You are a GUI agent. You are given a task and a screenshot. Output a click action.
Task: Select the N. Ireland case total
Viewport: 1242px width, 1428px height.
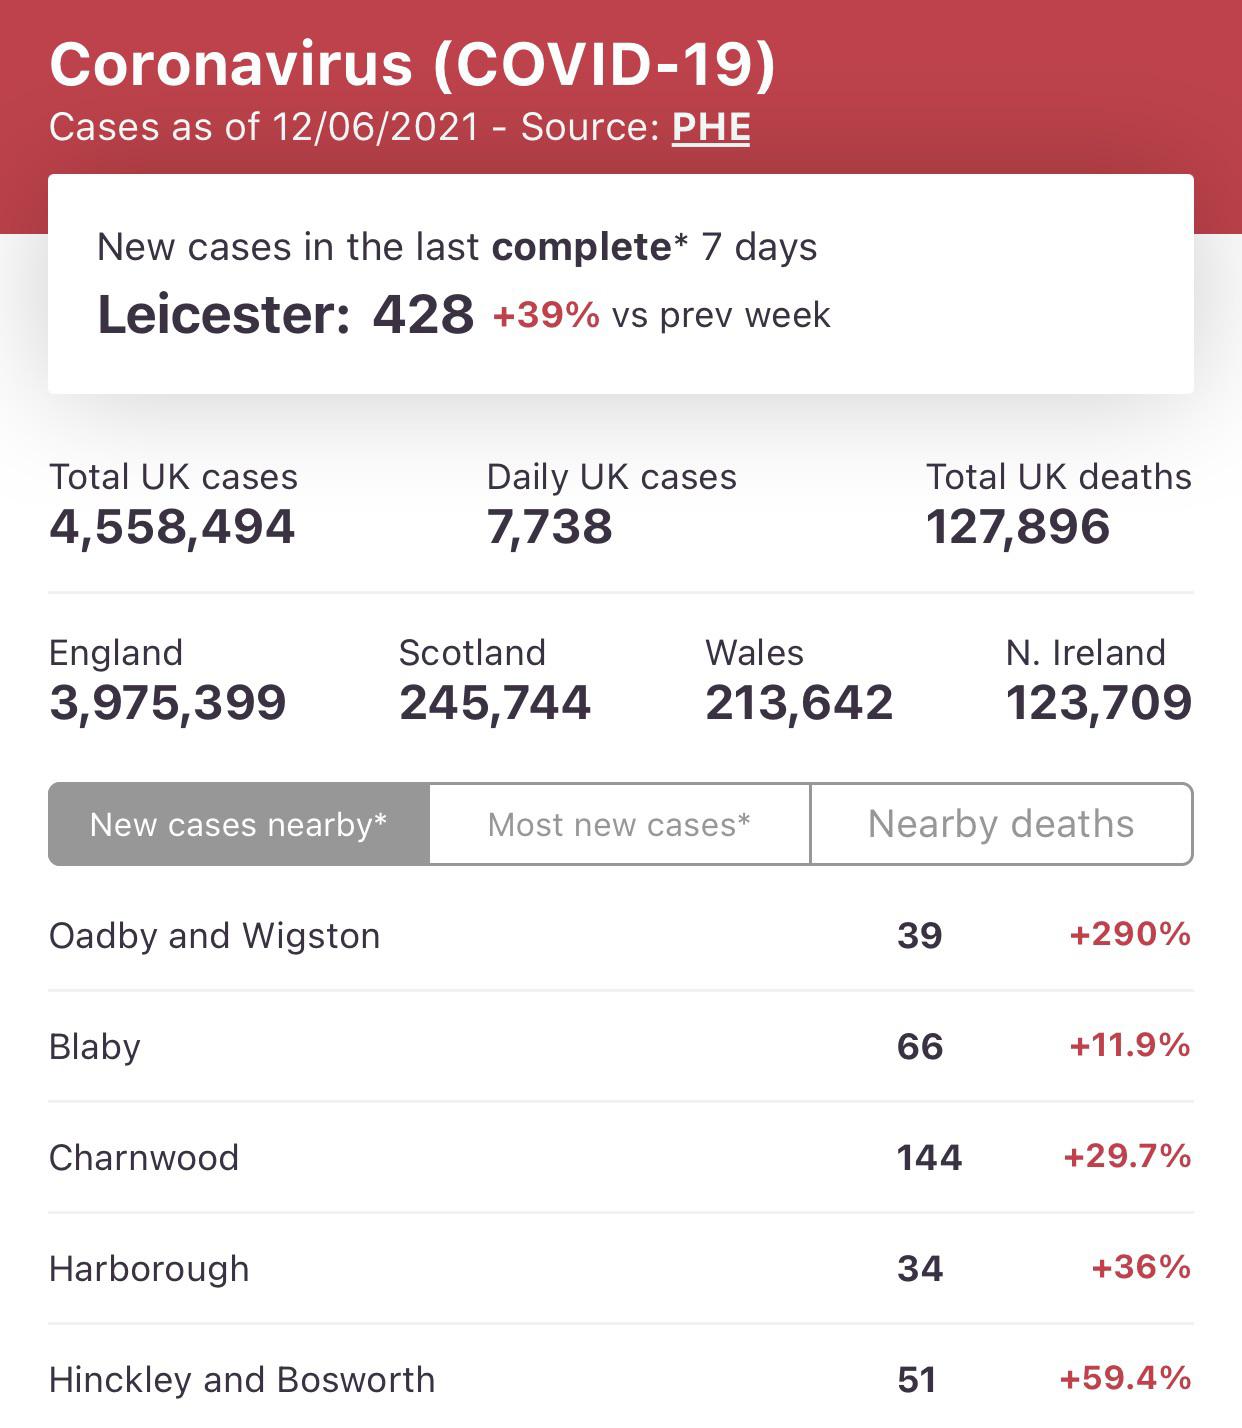click(x=1096, y=703)
